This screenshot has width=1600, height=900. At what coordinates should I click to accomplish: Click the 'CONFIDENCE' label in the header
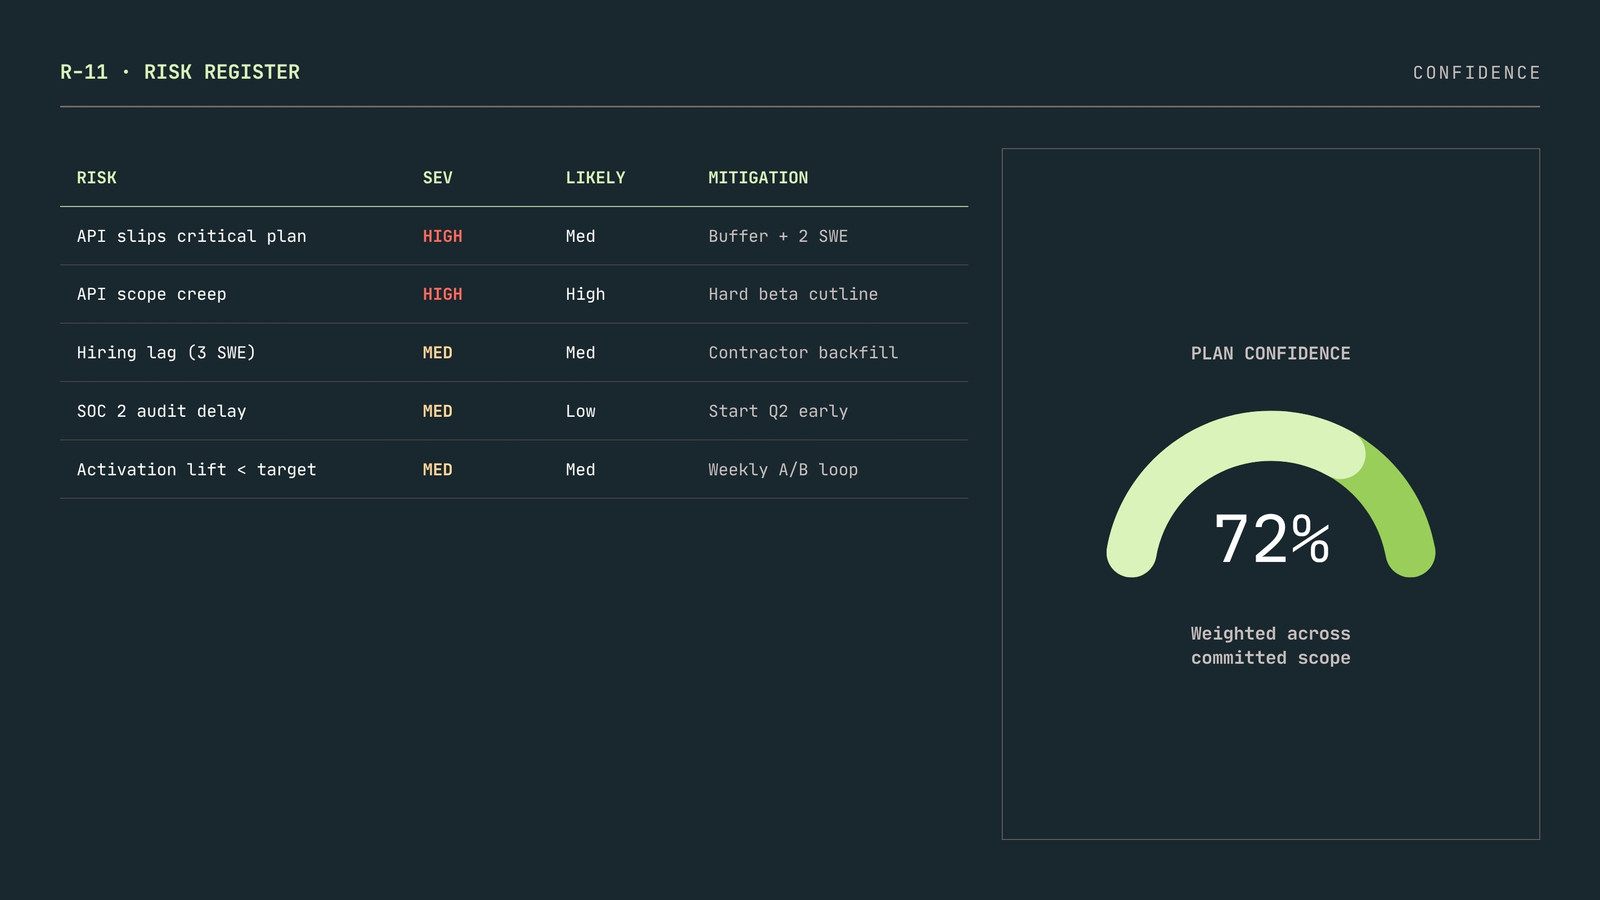coord(1476,73)
